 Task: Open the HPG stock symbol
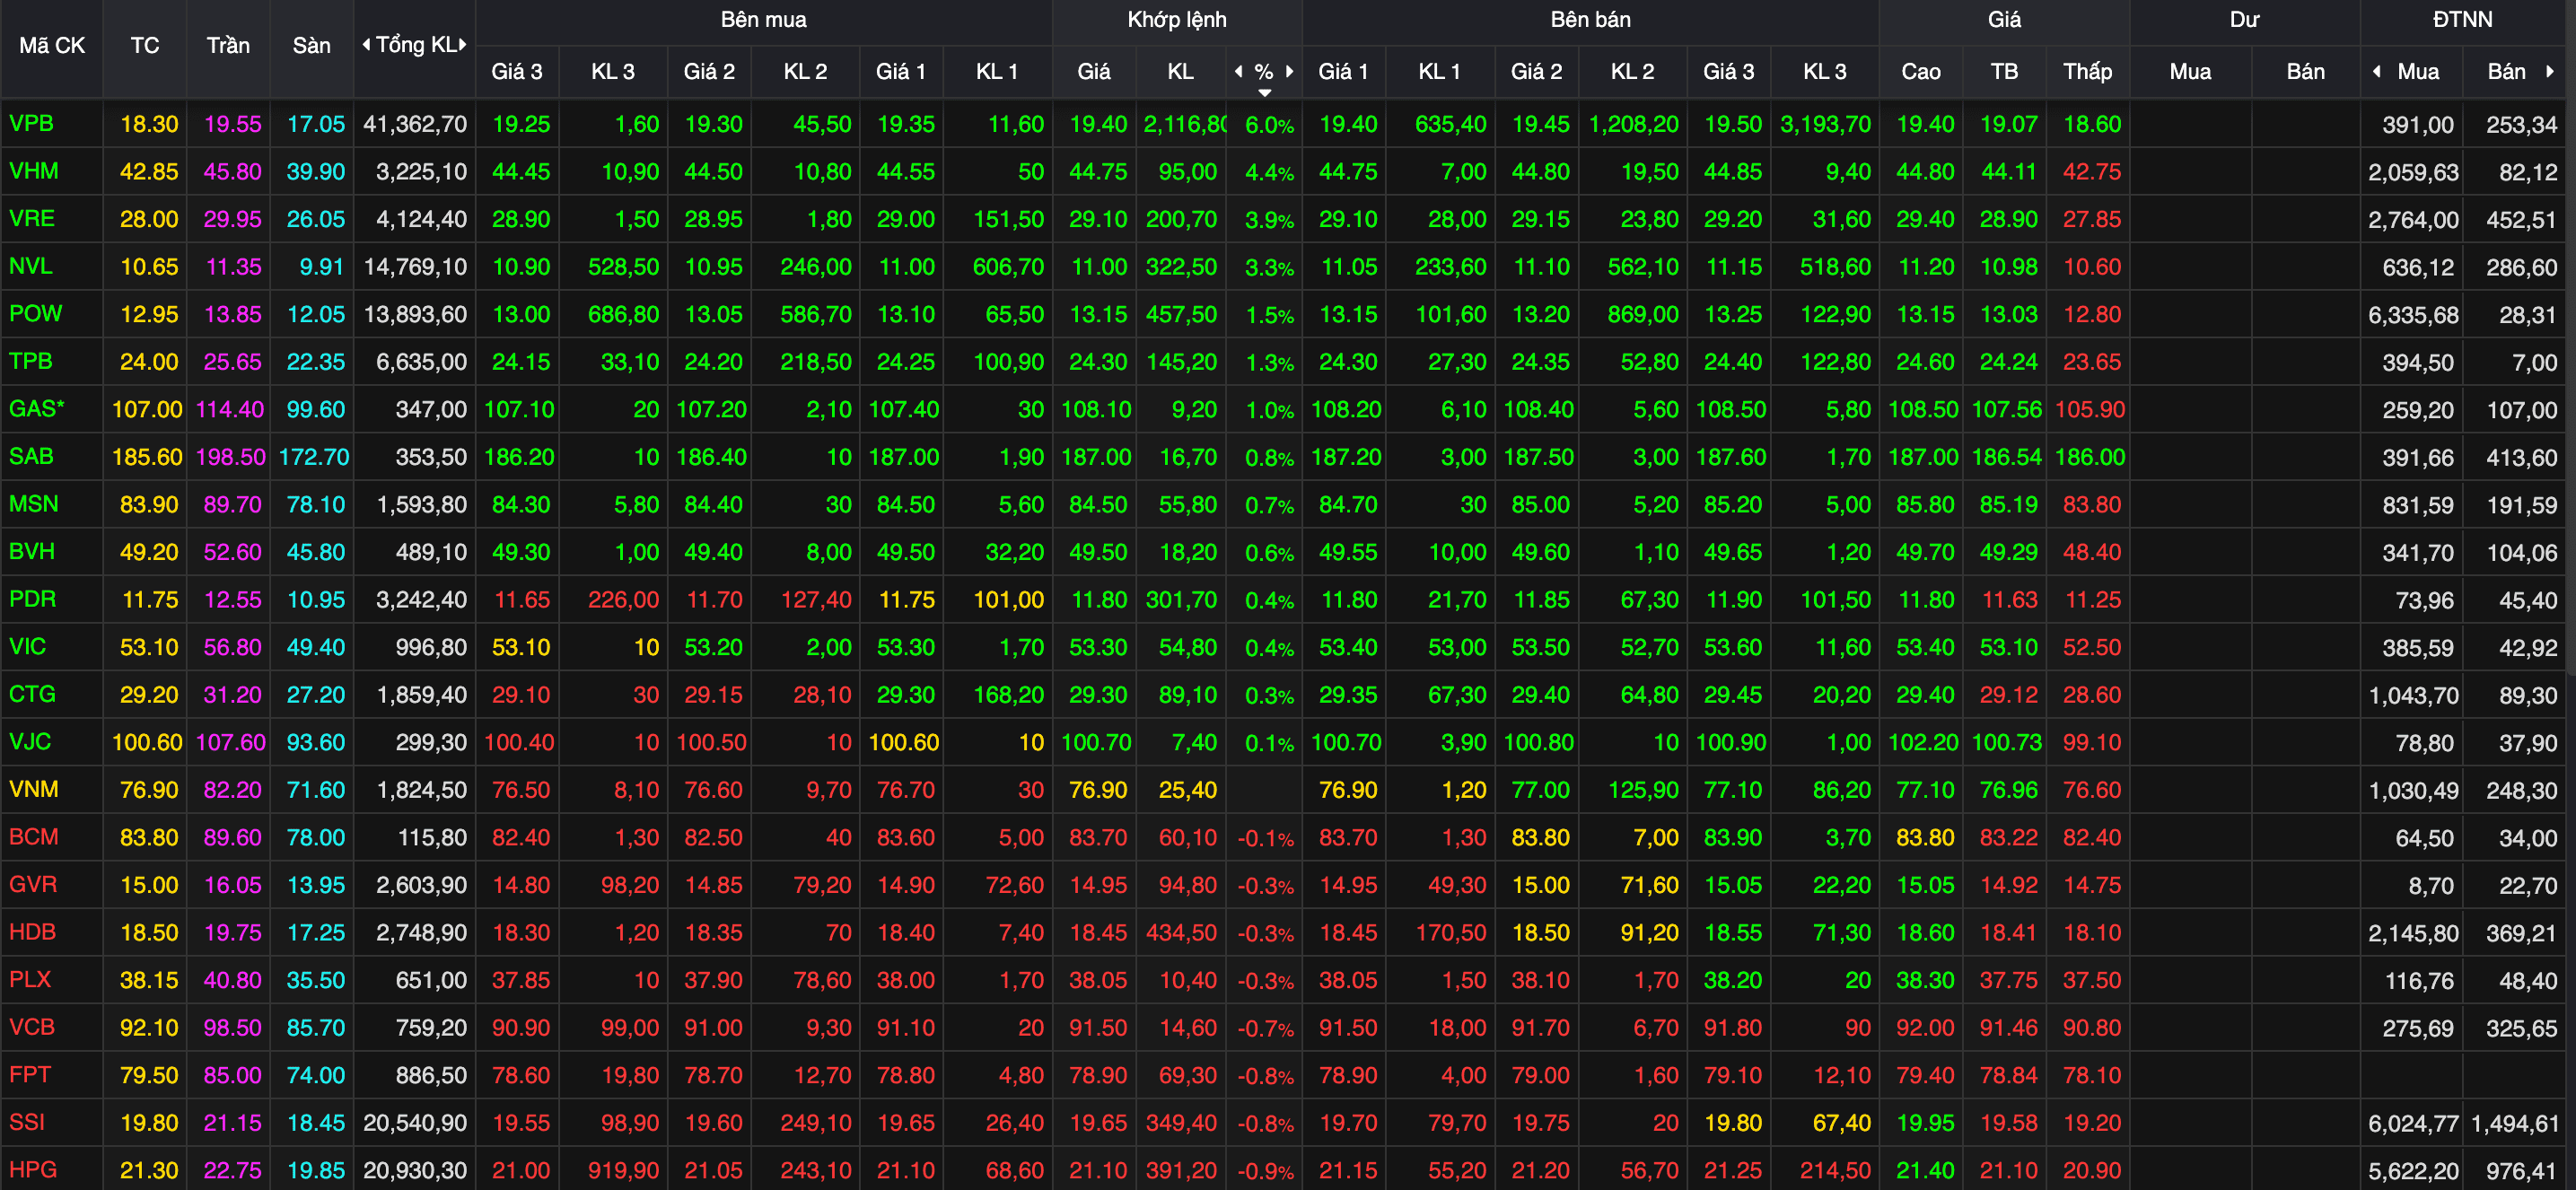32,1169
